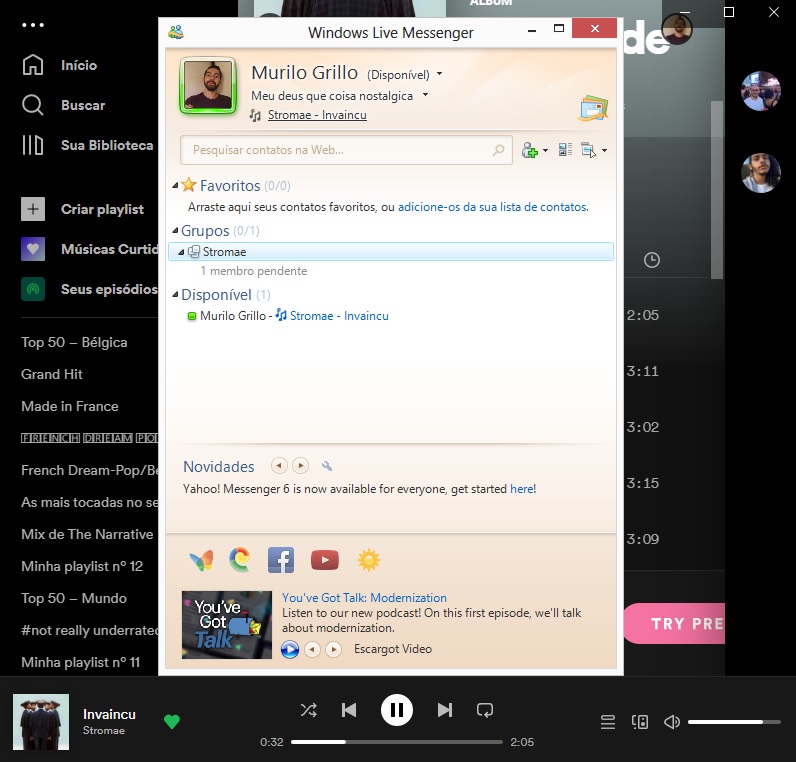Open Sua Biblioteca in Spotify

tap(106, 145)
